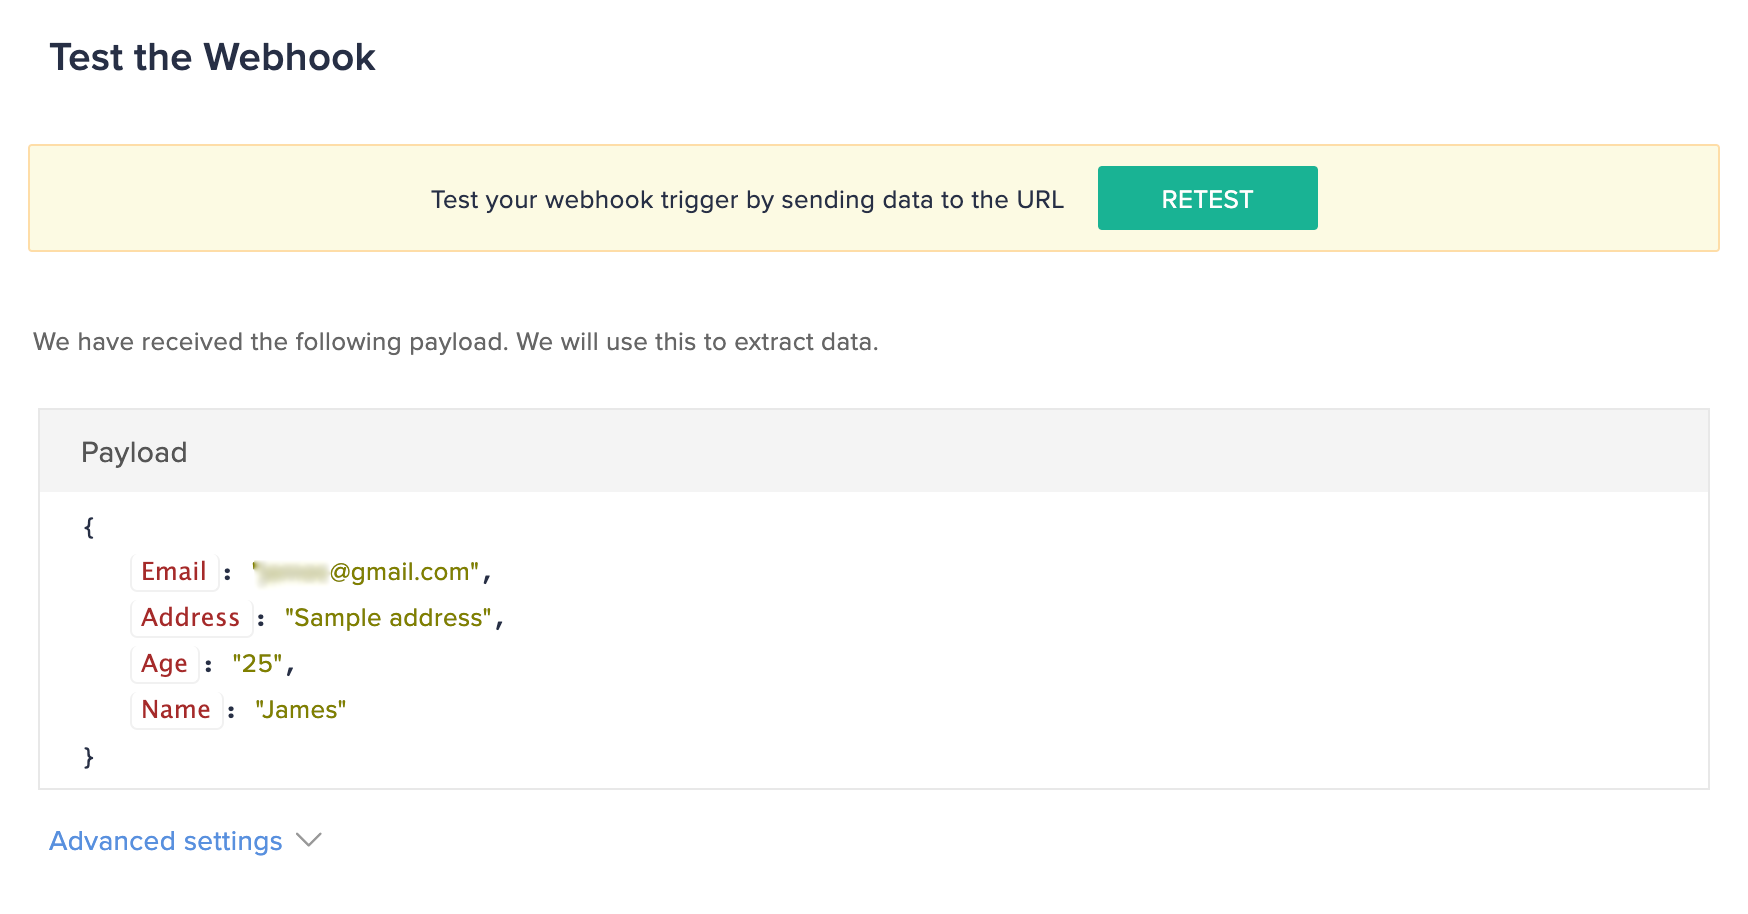Screen dimensions: 1748x914
Task: Select the Name payload key
Action: 176,710
